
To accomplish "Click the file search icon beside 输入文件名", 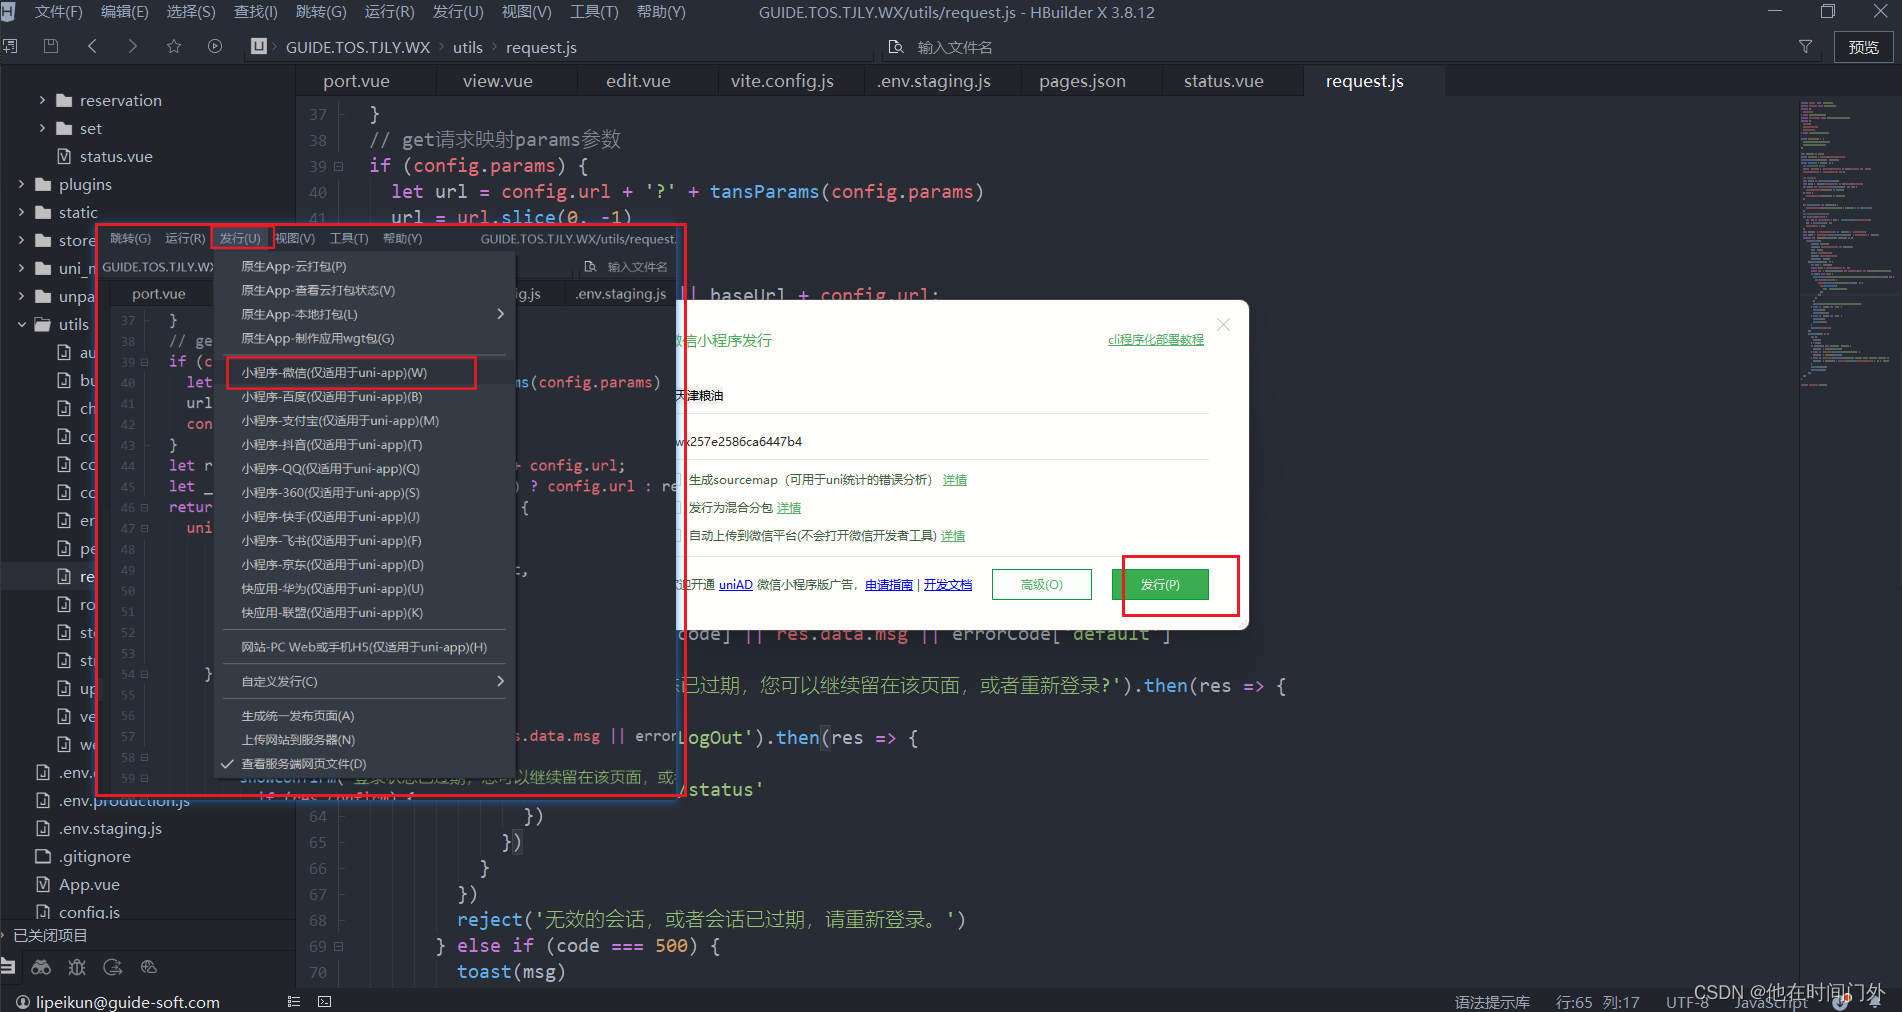I will point(896,47).
